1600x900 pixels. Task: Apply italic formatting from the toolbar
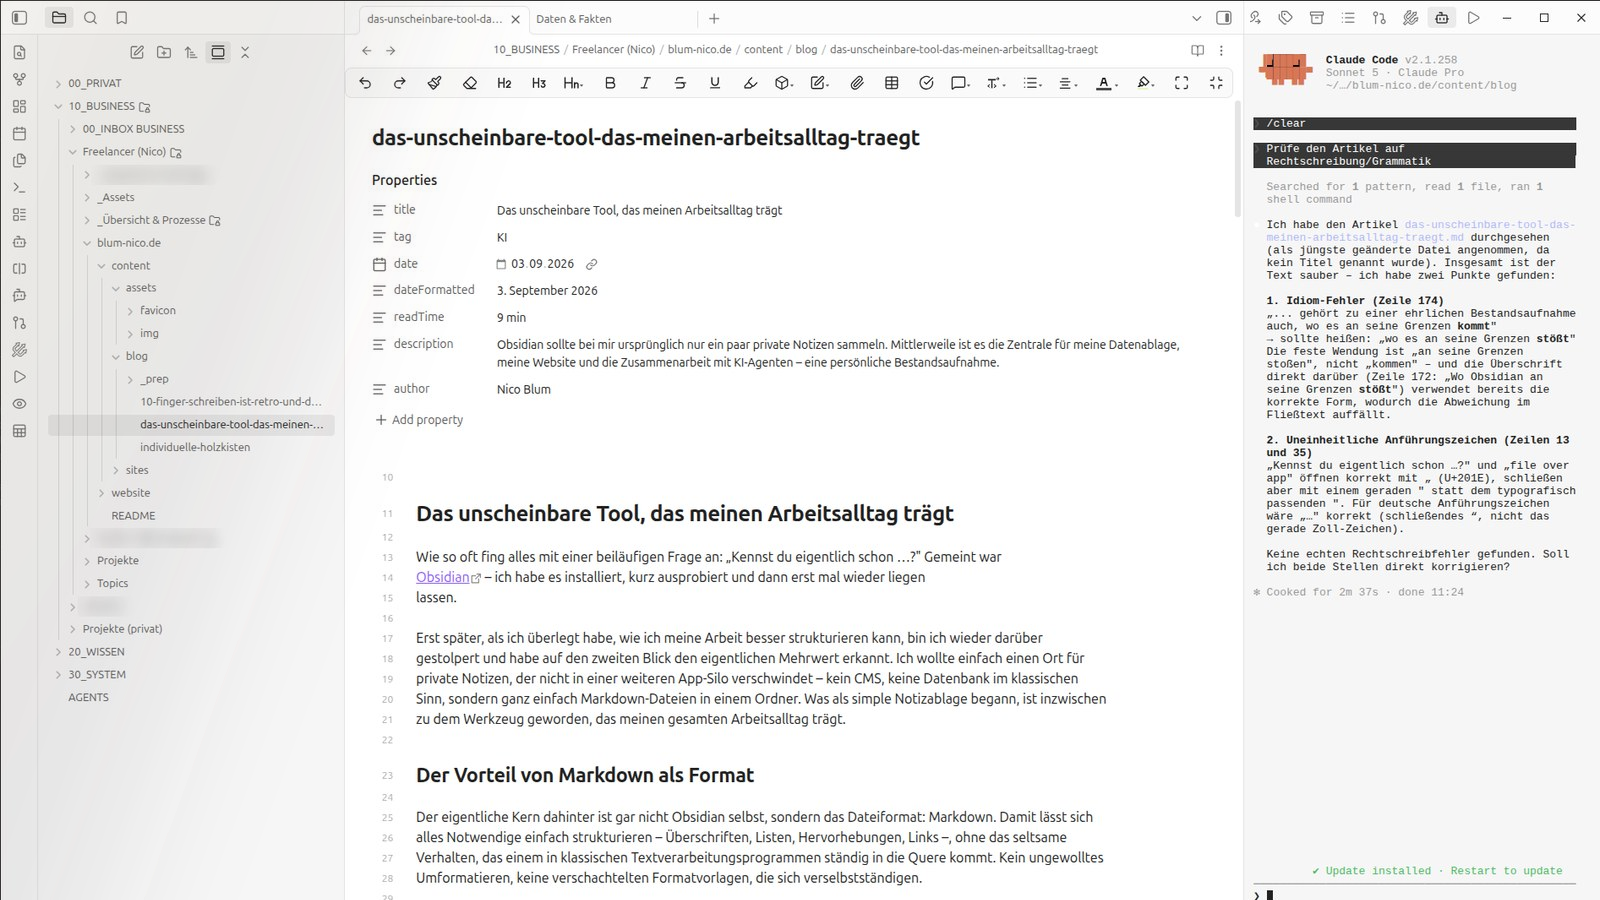(645, 83)
